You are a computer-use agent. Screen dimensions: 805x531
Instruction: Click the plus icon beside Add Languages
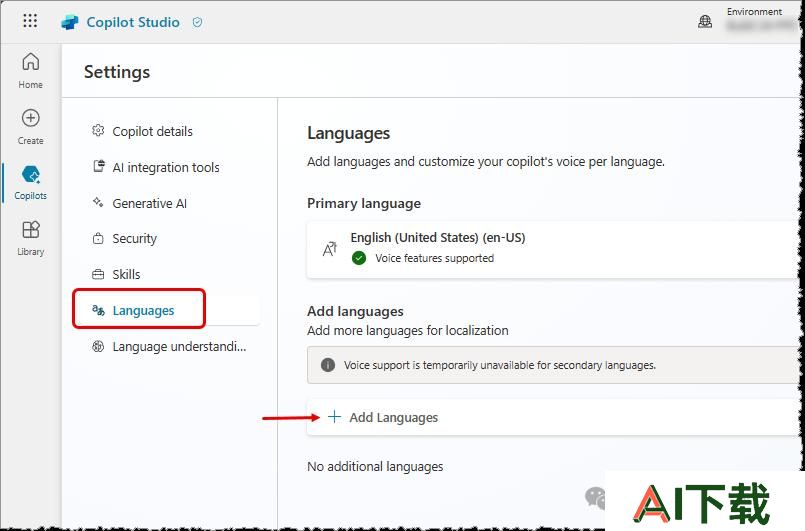point(334,416)
